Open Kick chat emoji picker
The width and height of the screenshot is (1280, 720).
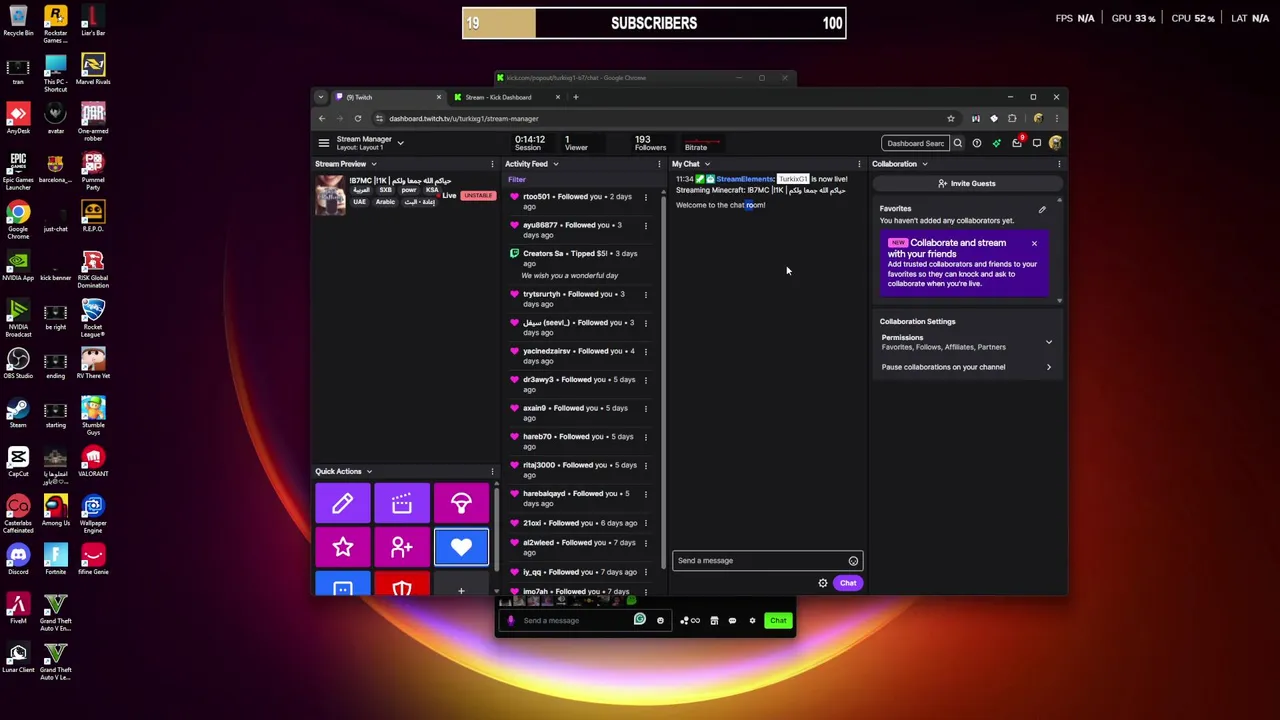(660, 621)
